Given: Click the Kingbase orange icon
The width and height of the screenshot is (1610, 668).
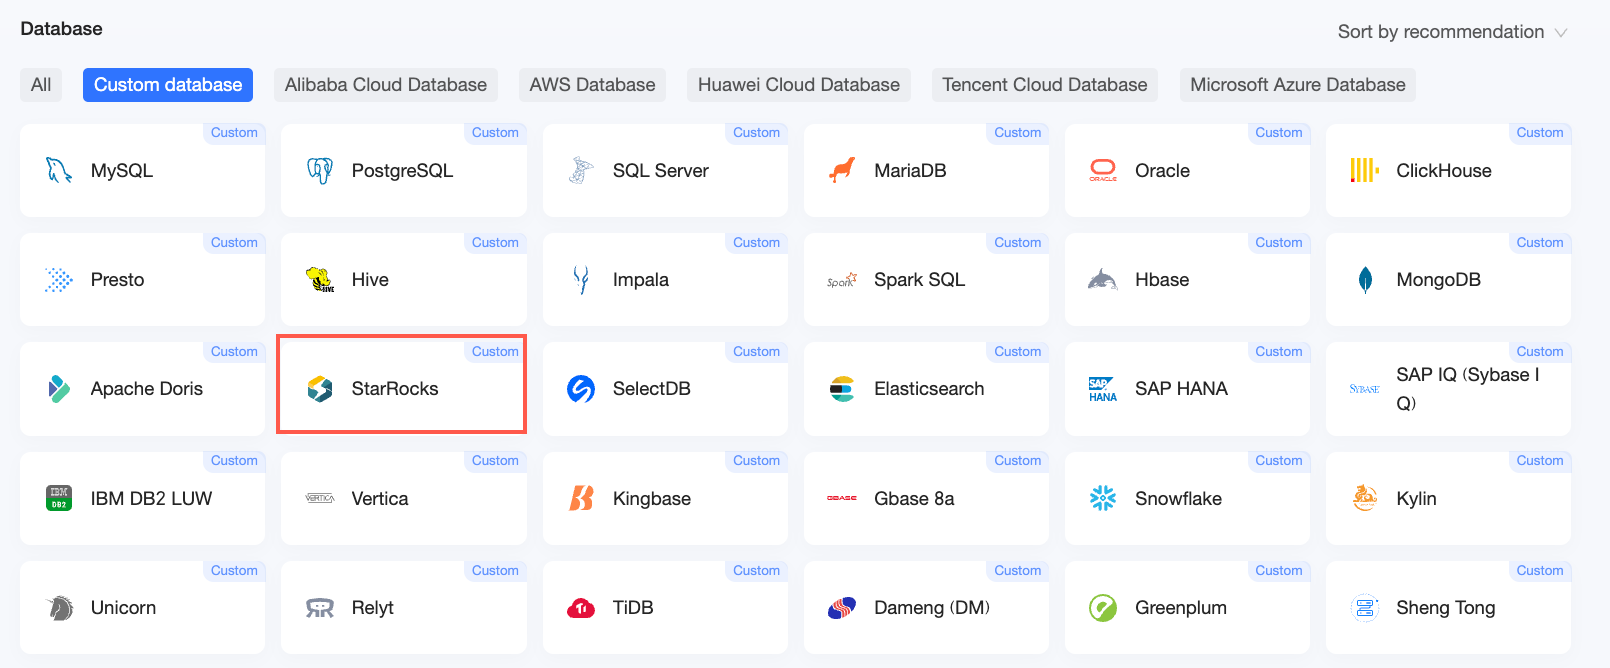Looking at the screenshot, I should pyautogui.click(x=581, y=498).
